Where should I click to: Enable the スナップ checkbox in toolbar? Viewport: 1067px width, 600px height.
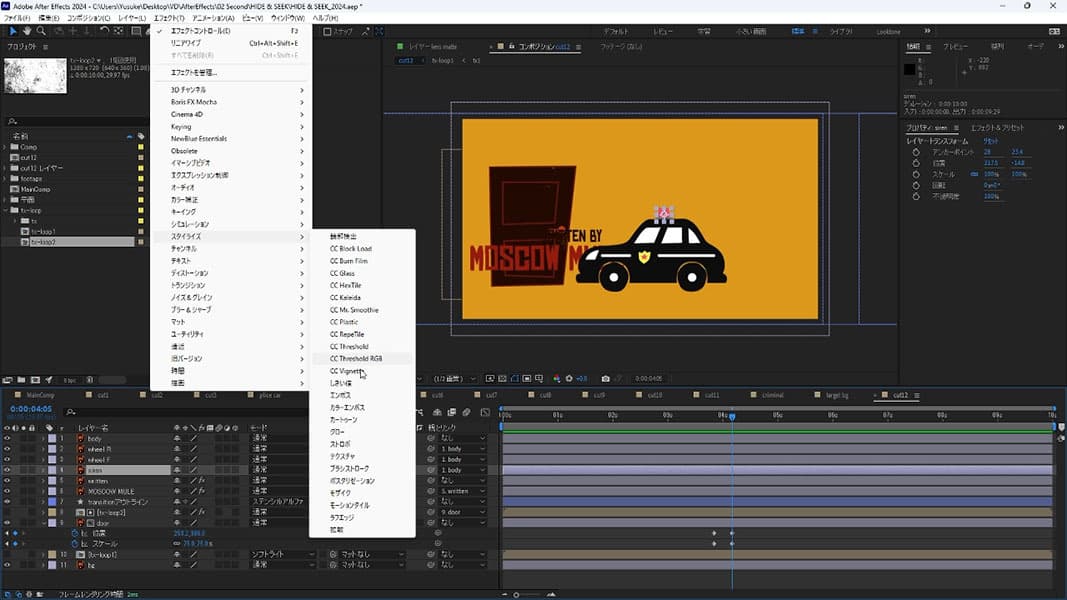(327, 31)
